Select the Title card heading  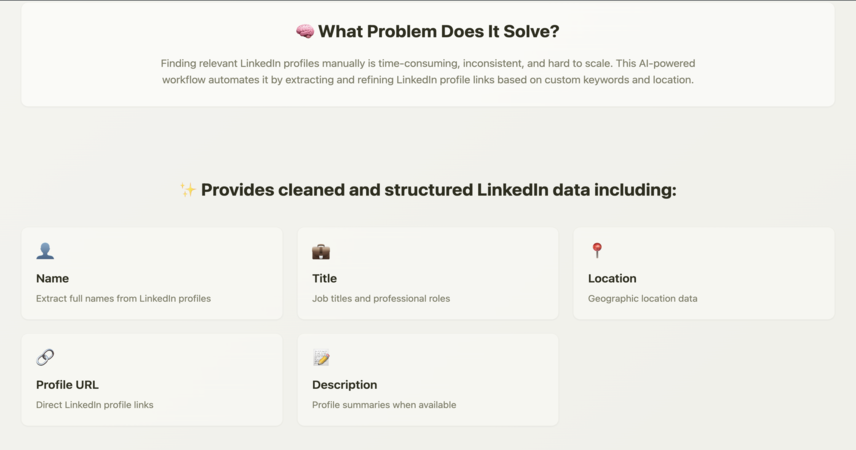pos(324,279)
